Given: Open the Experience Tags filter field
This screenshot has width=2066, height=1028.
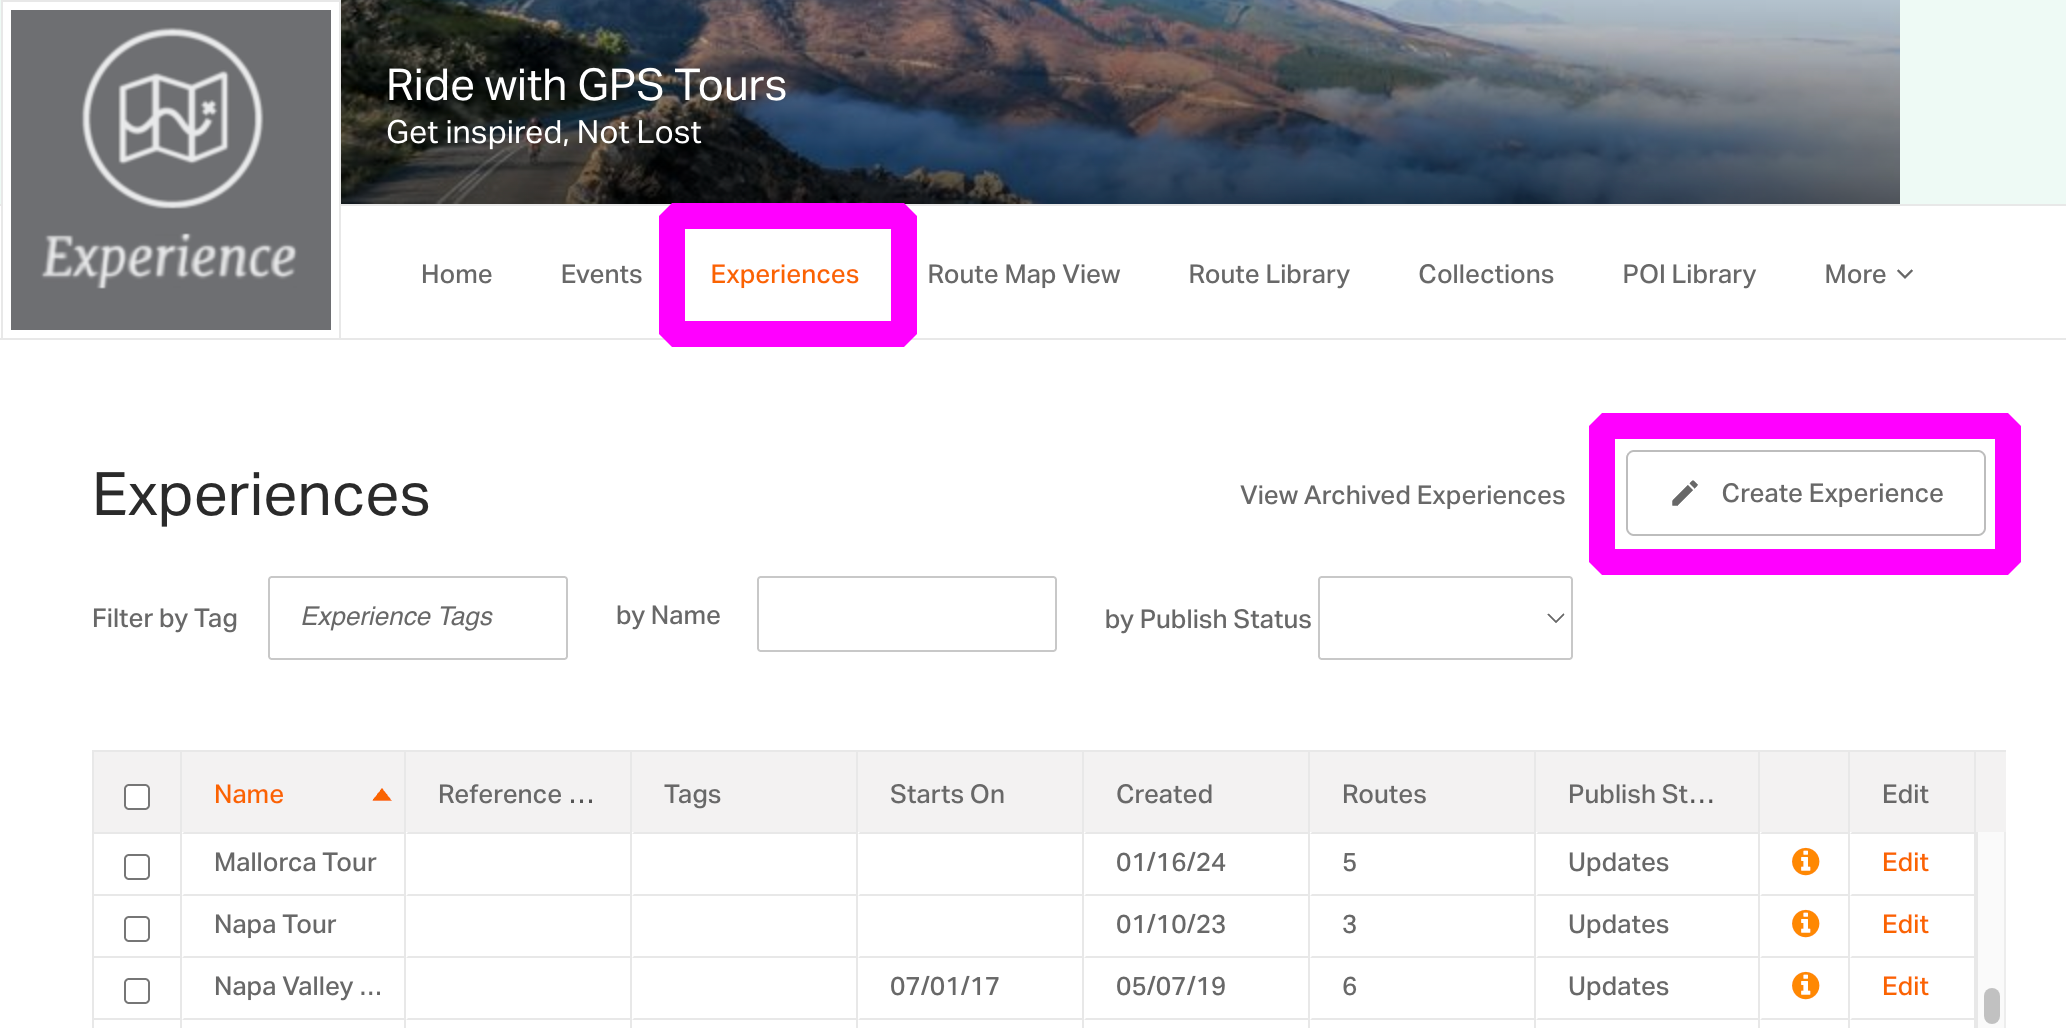Looking at the screenshot, I should point(418,618).
